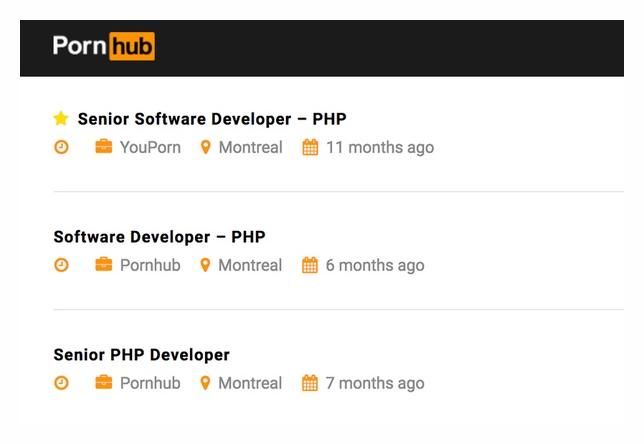The image size is (644, 444).
Task: Click briefcase icon in the 6 months ago row
Action: [x=104, y=264]
